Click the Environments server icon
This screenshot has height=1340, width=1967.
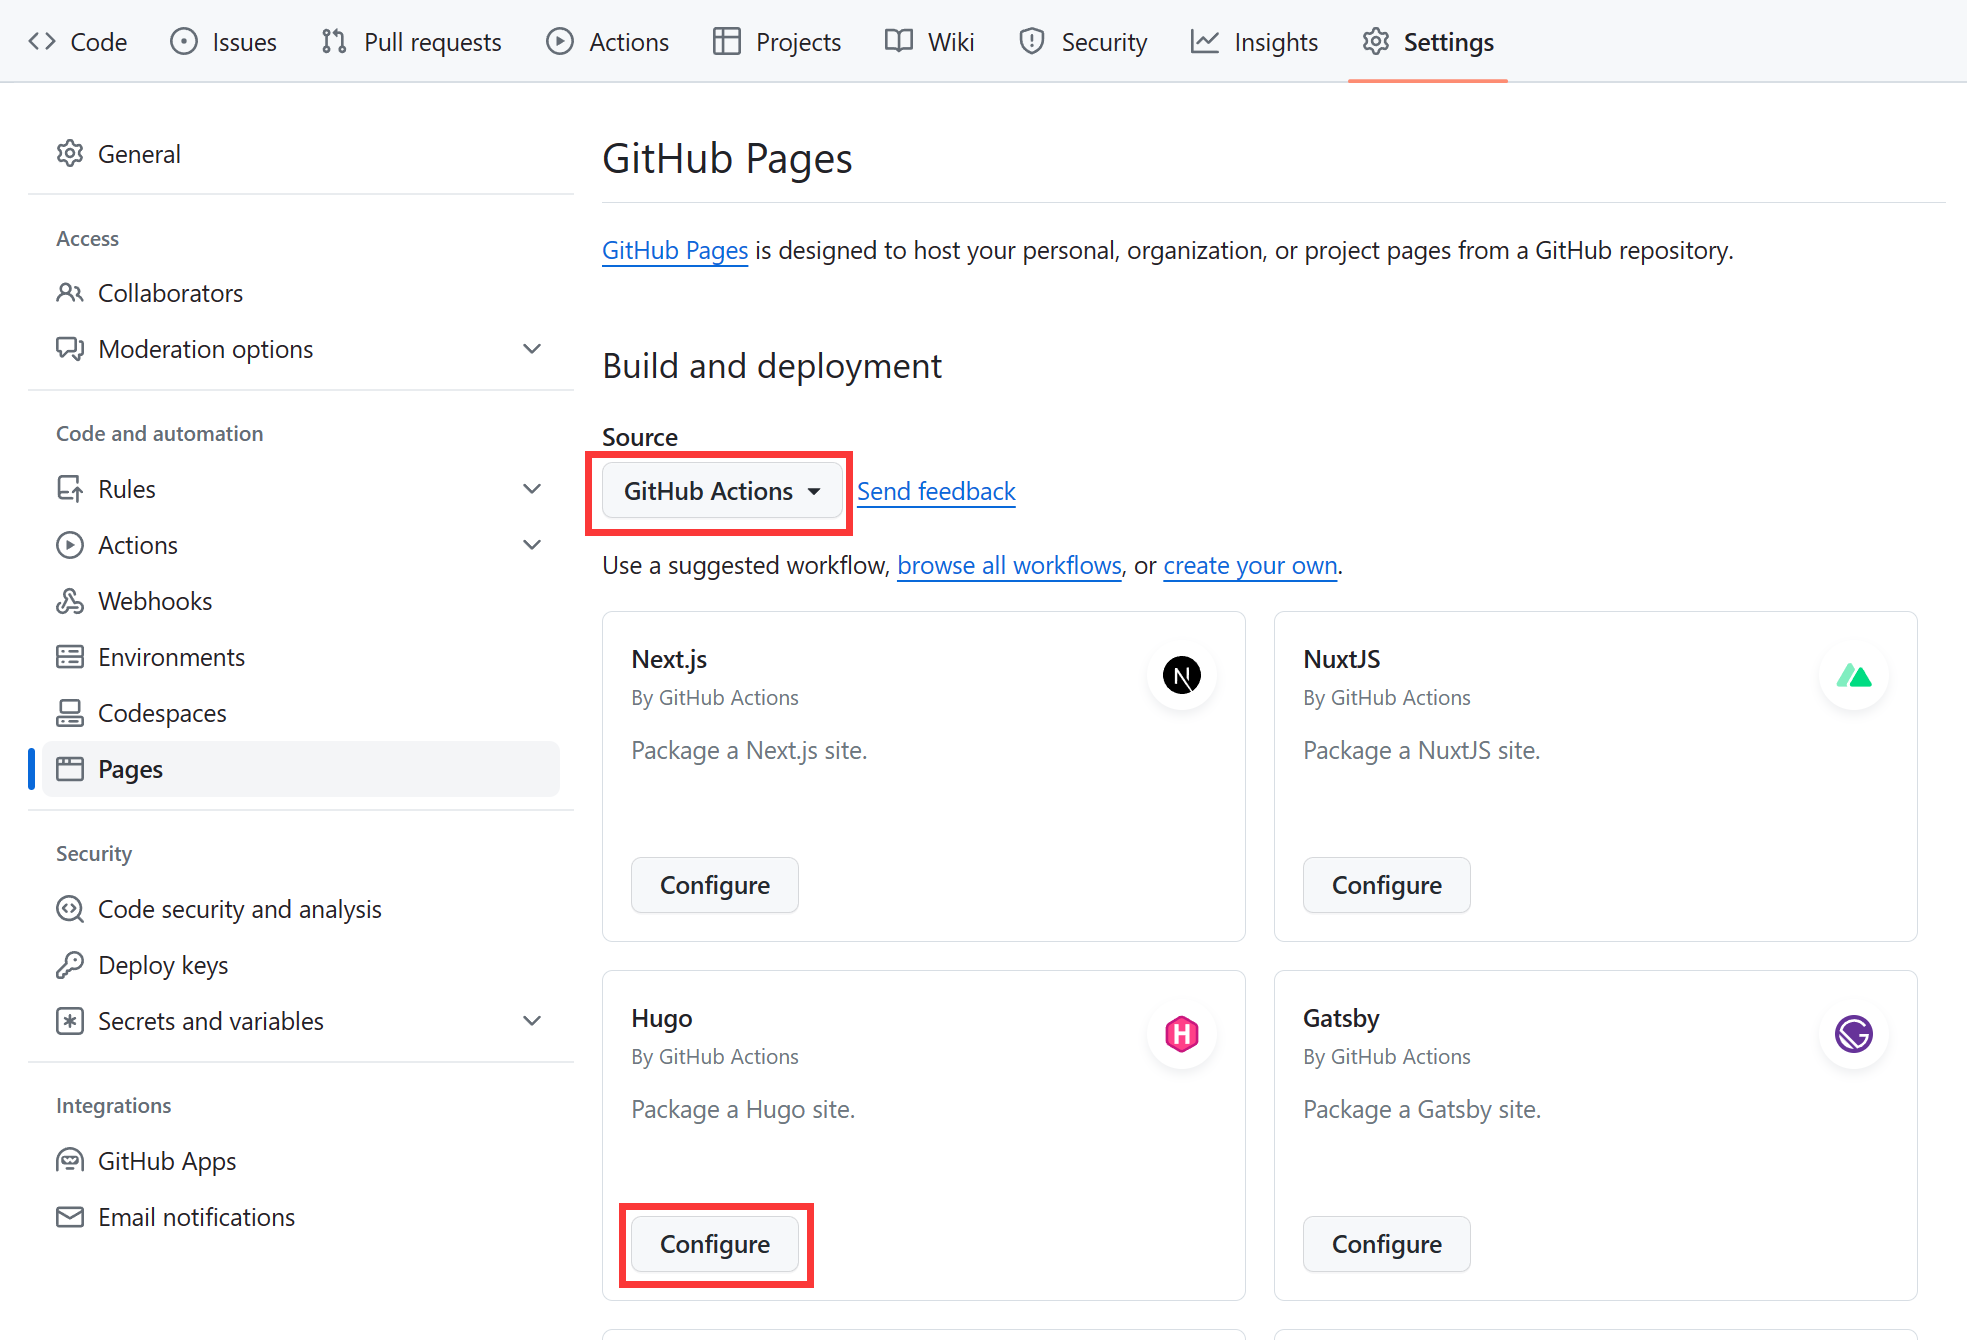tap(70, 657)
